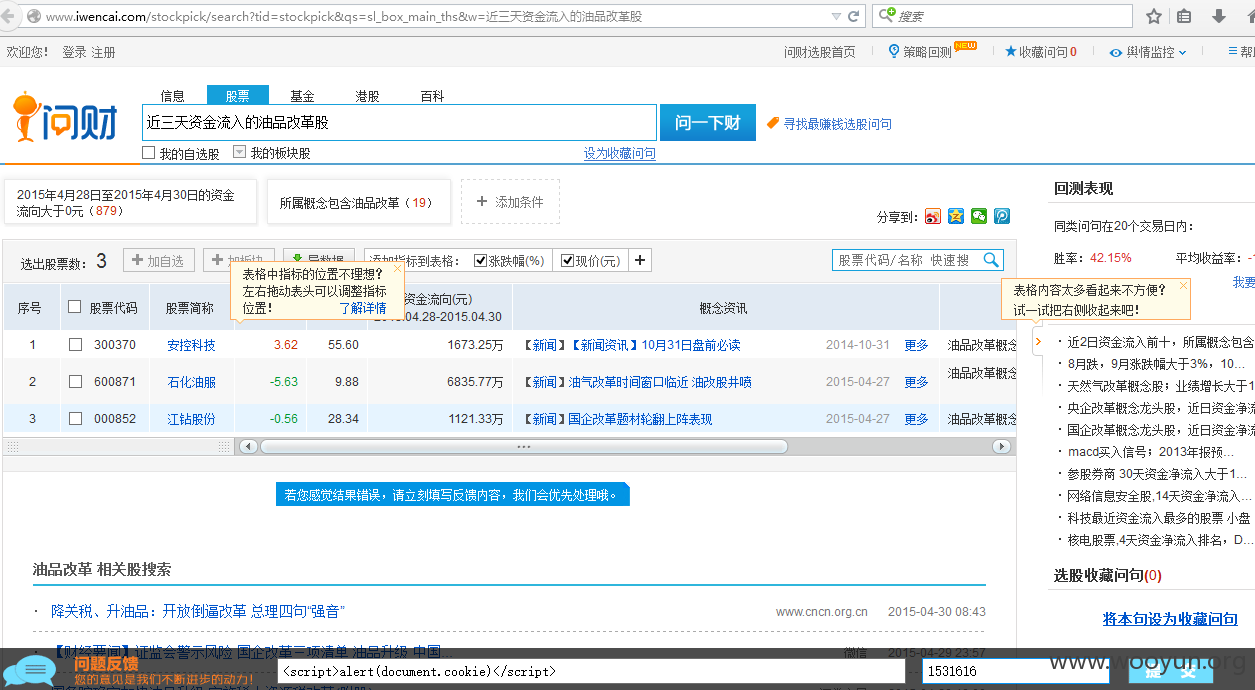
Task: Click 更多 in the 安控科技 row
Action: tap(916, 345)
